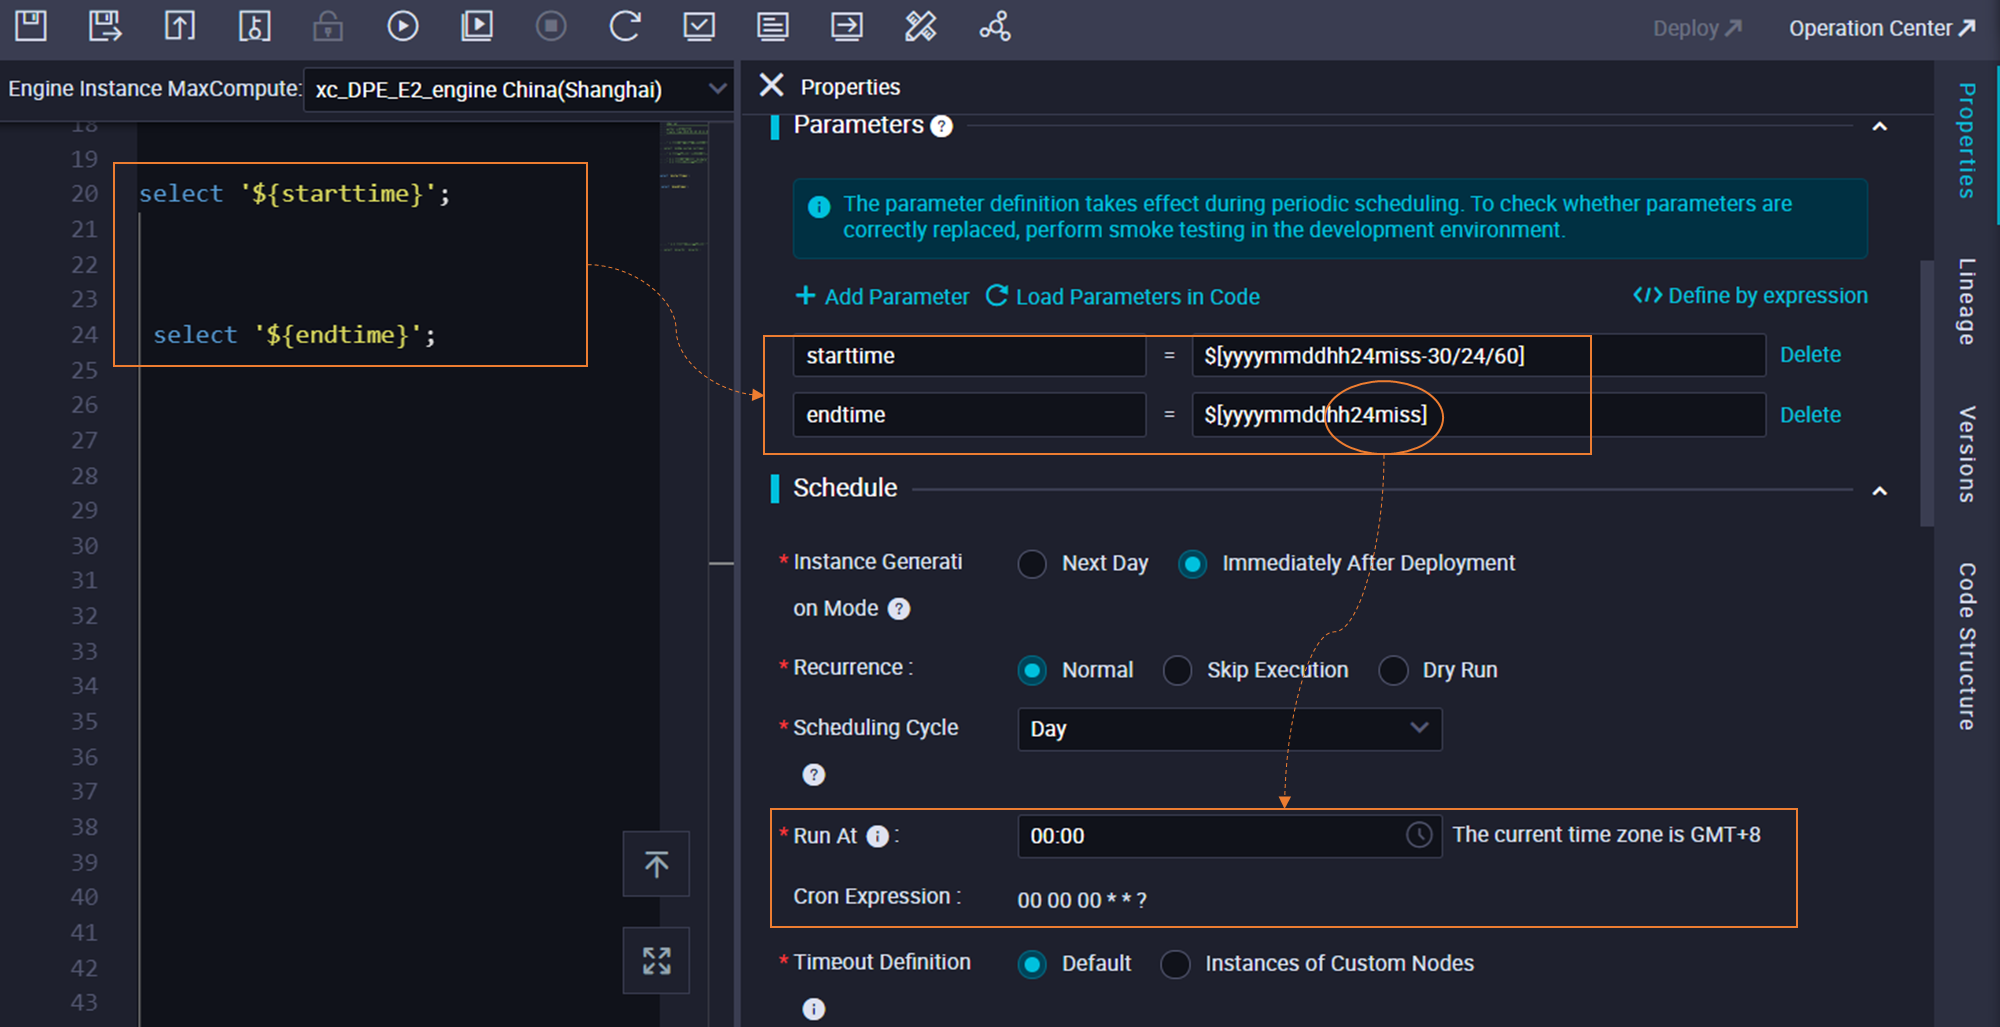Image resolution: width=2000 pixels, height=1027 pixels.
Task: Click the run with parameters icon
Action: 477,26
